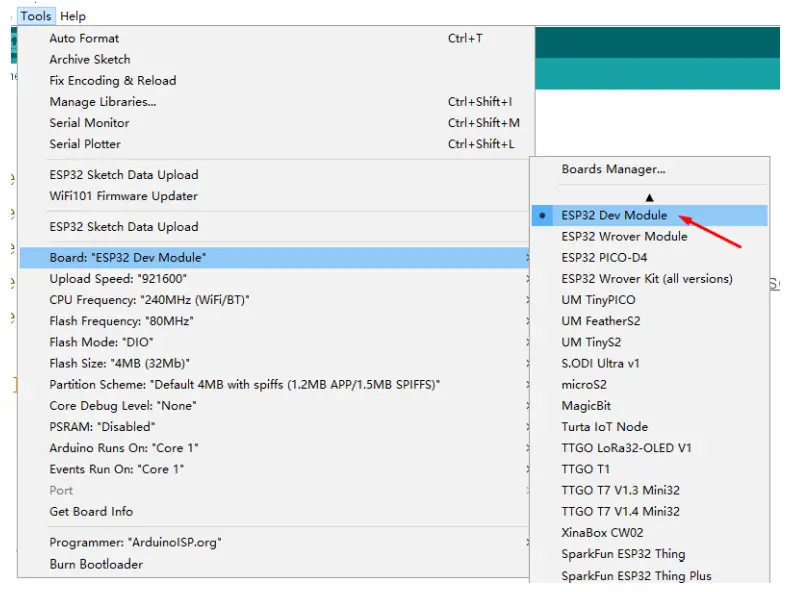This screenshot has width=790, height=592.
Task: Run Auto Format on the sketch
Action: [x=84, y=38]
